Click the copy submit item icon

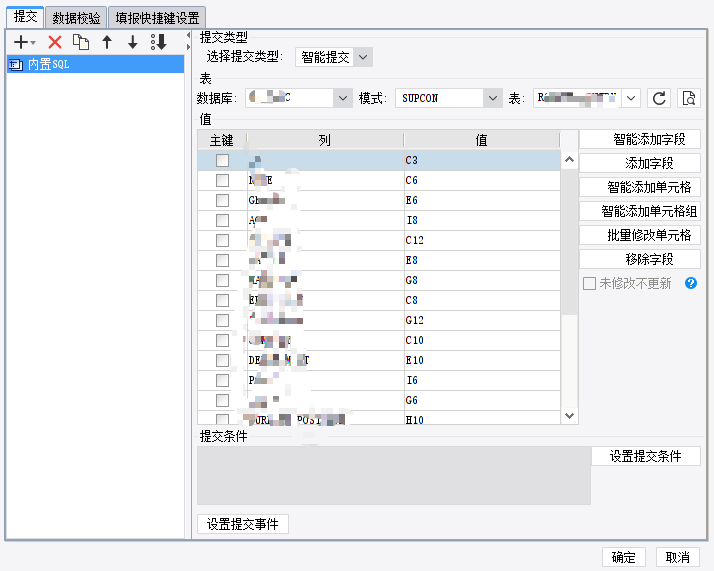click(81, 42)
